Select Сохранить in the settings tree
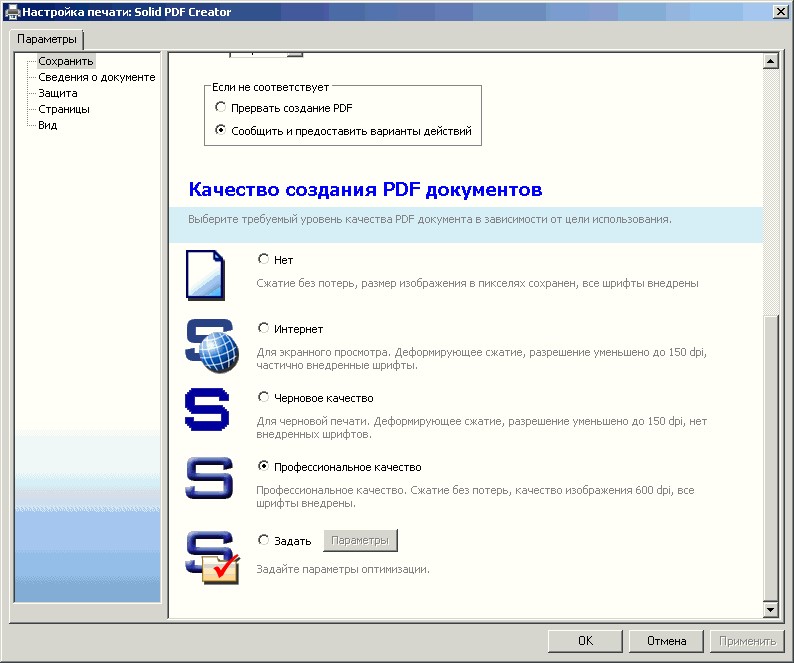This screenshot has width=794, height=663. (66, 61)
